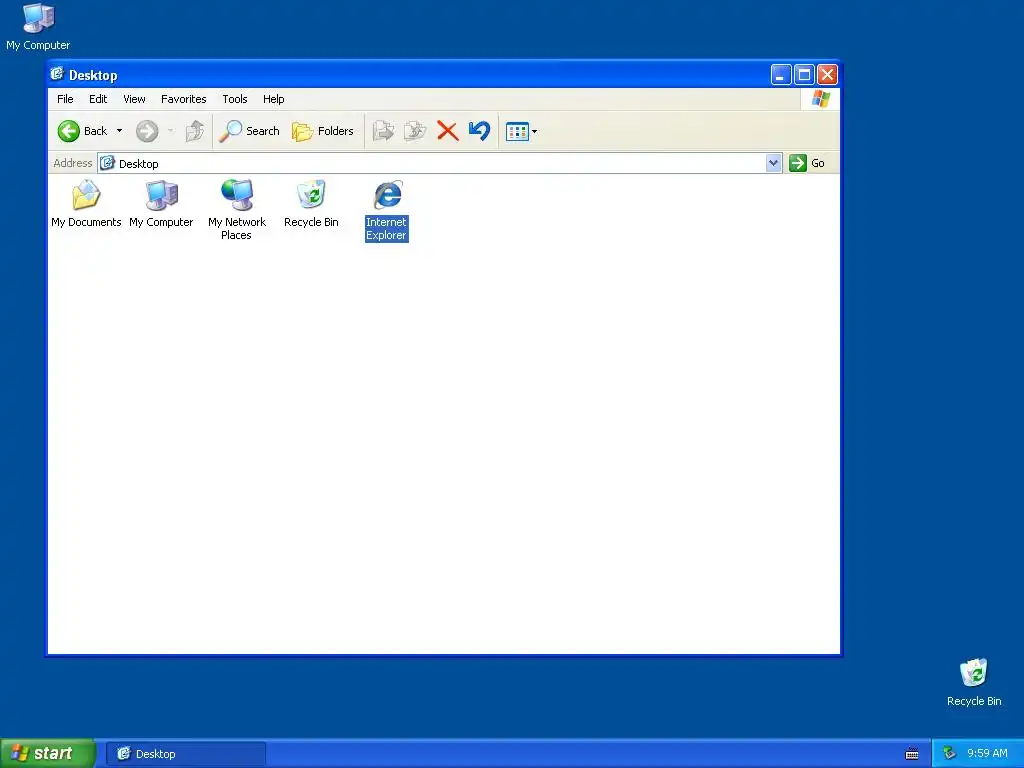Click the Copy To toolbar icon
1024x768 pixels.
pos(415,131)
